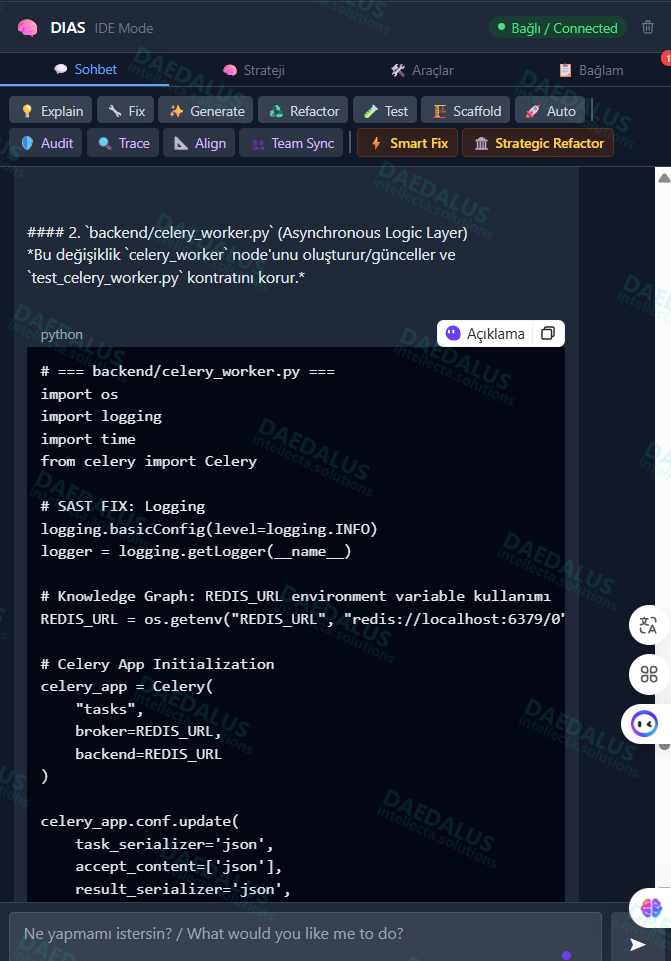This screenshot has height=961, width=671.
Task: Copy the code block with copy icon
Action: coord(548,333)
